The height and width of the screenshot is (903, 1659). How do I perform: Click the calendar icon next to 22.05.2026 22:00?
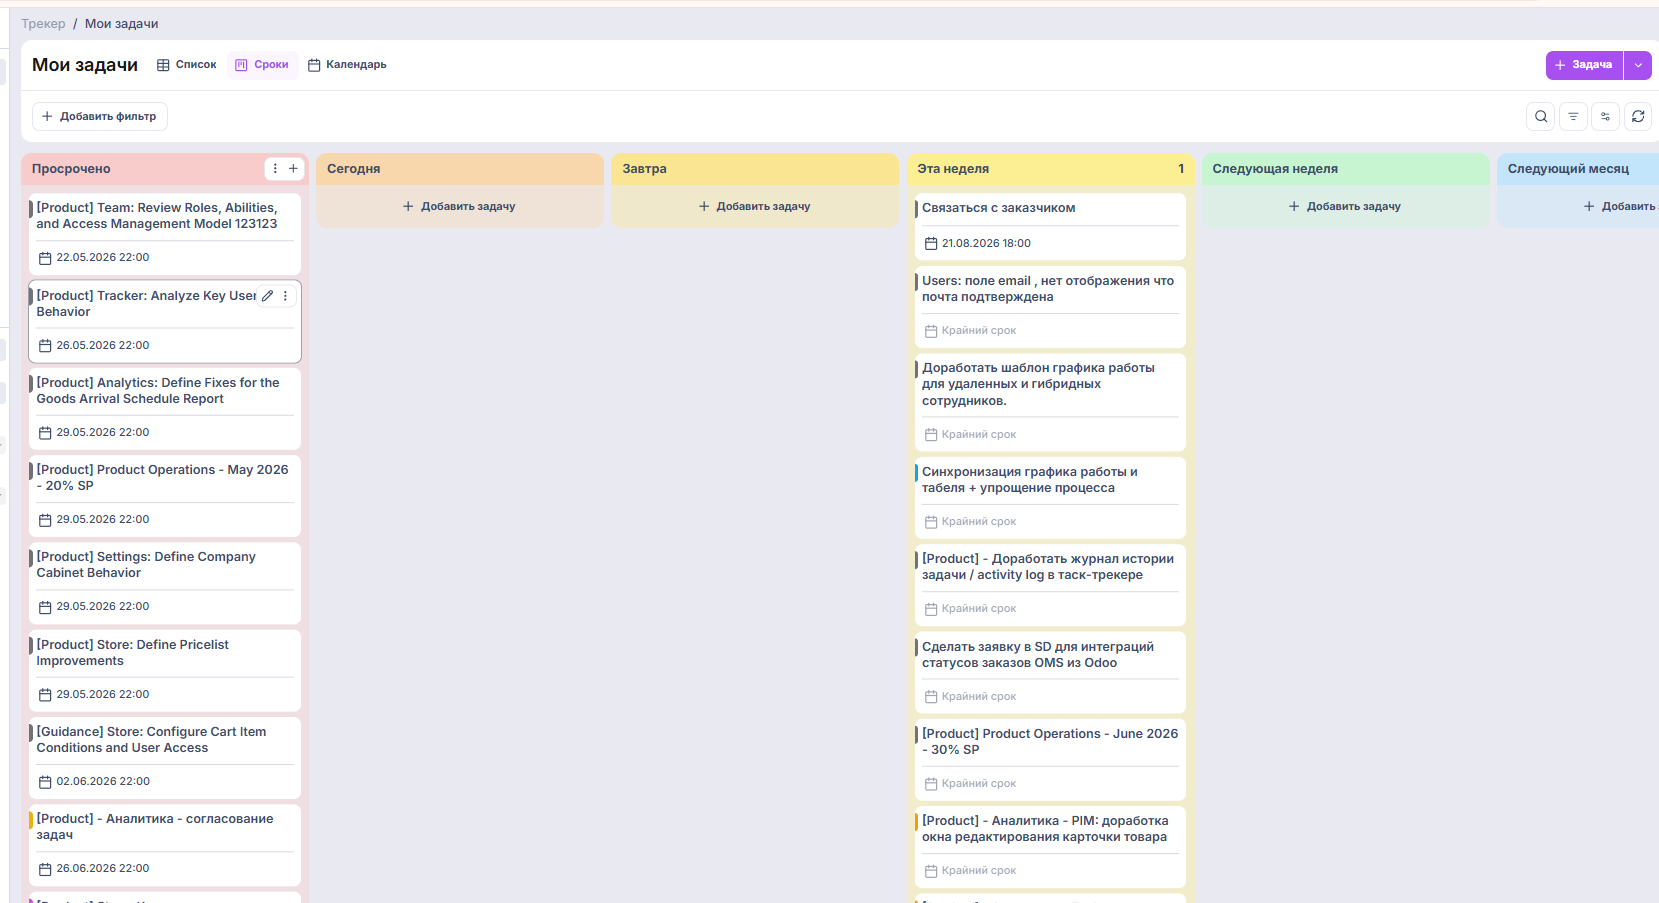(45, 258)
